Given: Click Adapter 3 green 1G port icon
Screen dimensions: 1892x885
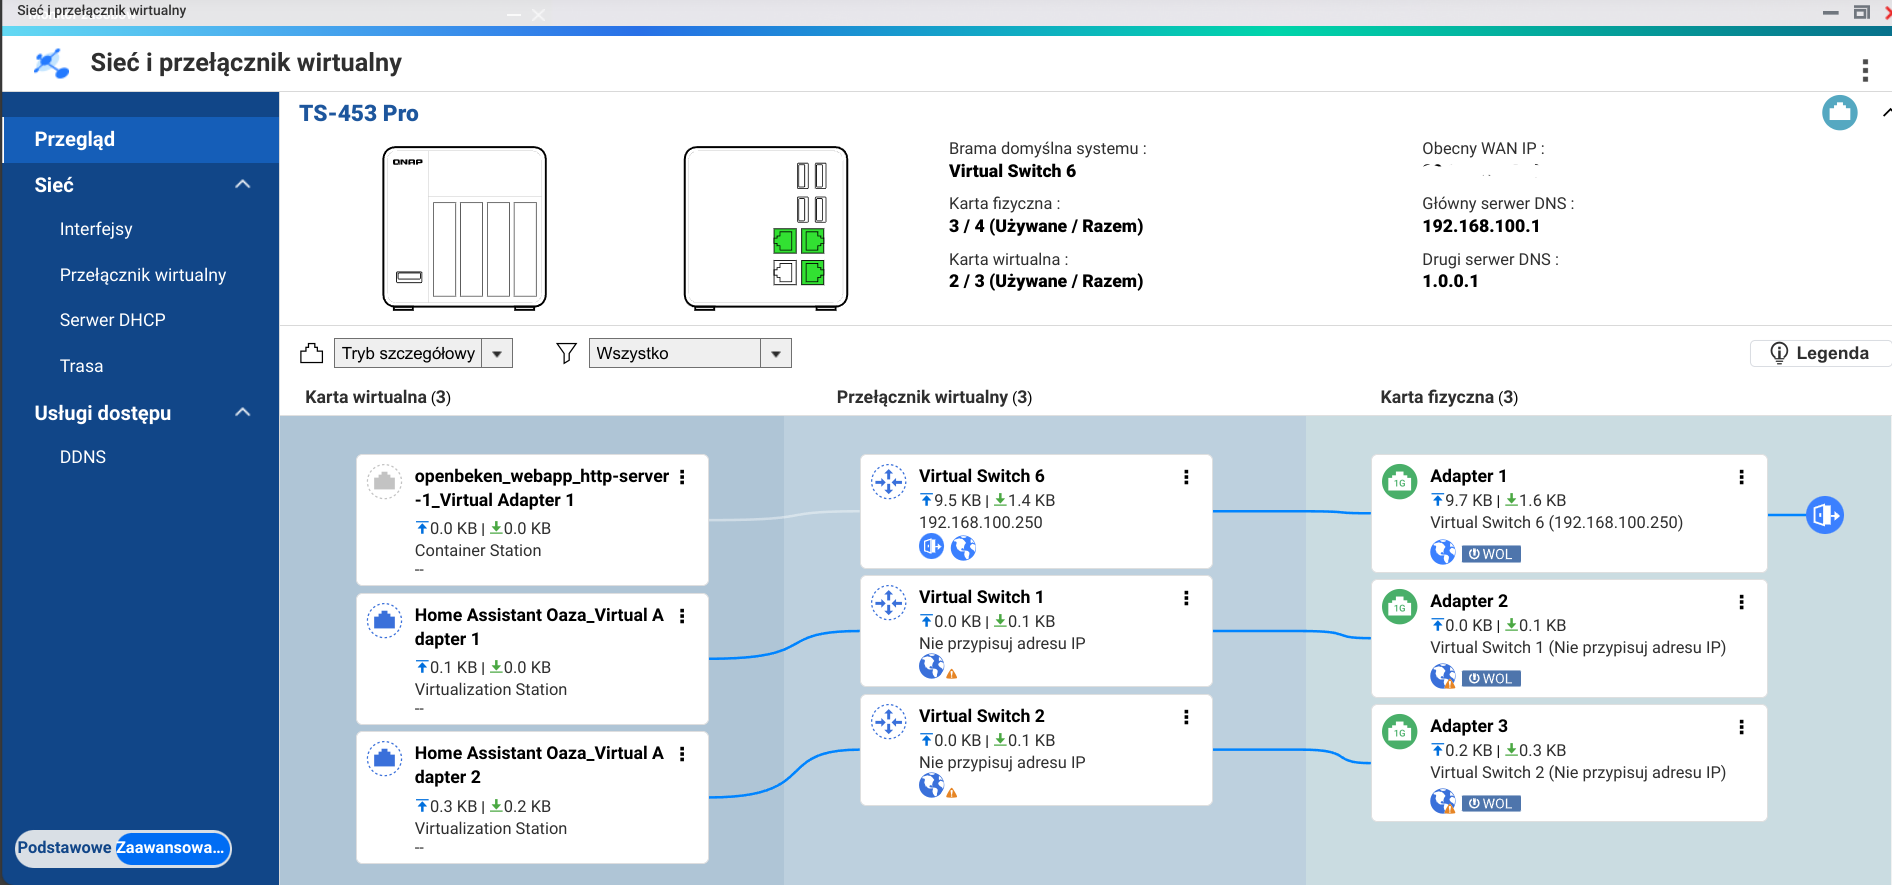Looking at the screenshot, I should (x=1399, y=732).
